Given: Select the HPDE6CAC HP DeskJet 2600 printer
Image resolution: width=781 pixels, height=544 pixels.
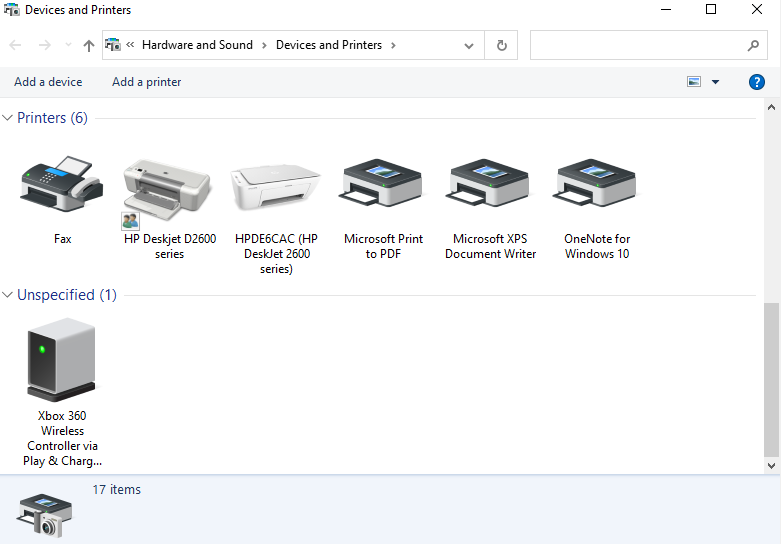Looking at the screenshot, I should click(x=275, y=187).
